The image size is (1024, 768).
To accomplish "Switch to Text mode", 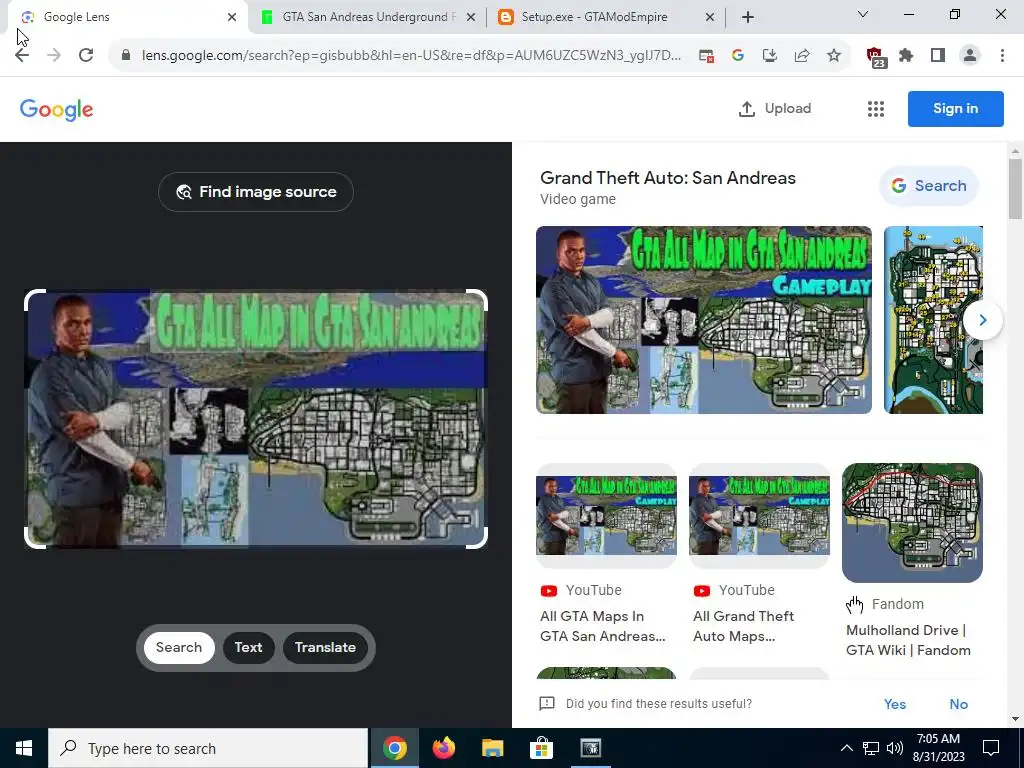I will tap(248, 647).
